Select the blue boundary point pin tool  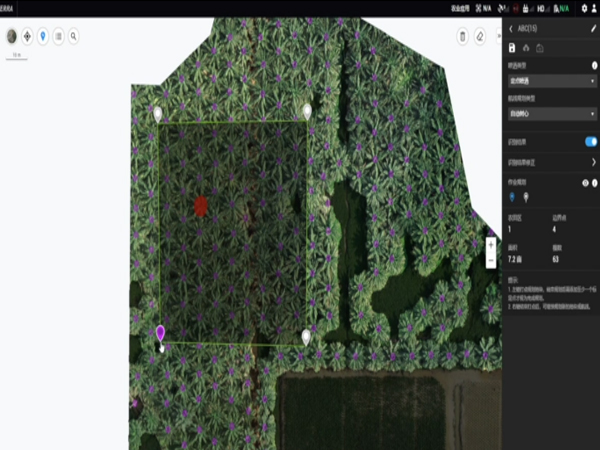[512, 197]
